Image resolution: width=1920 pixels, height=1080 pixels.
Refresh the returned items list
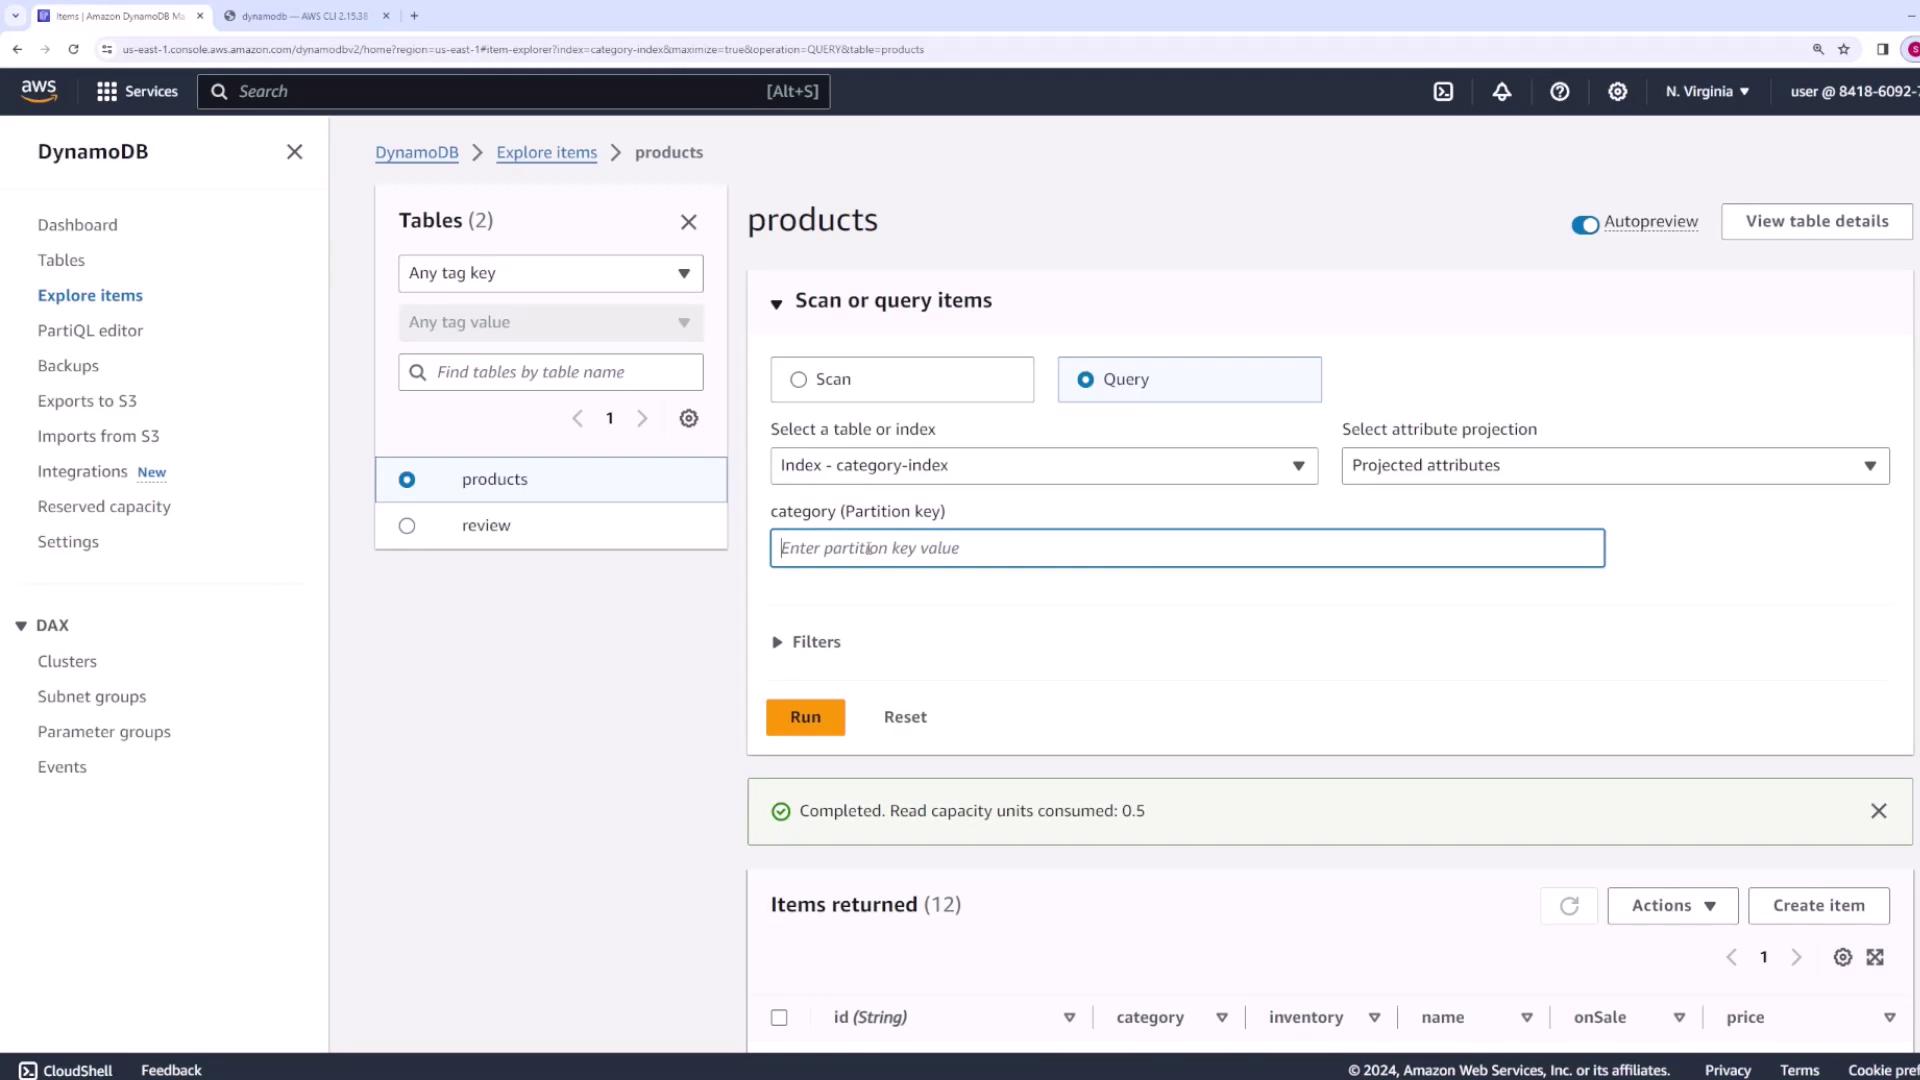pos(1568,905)
